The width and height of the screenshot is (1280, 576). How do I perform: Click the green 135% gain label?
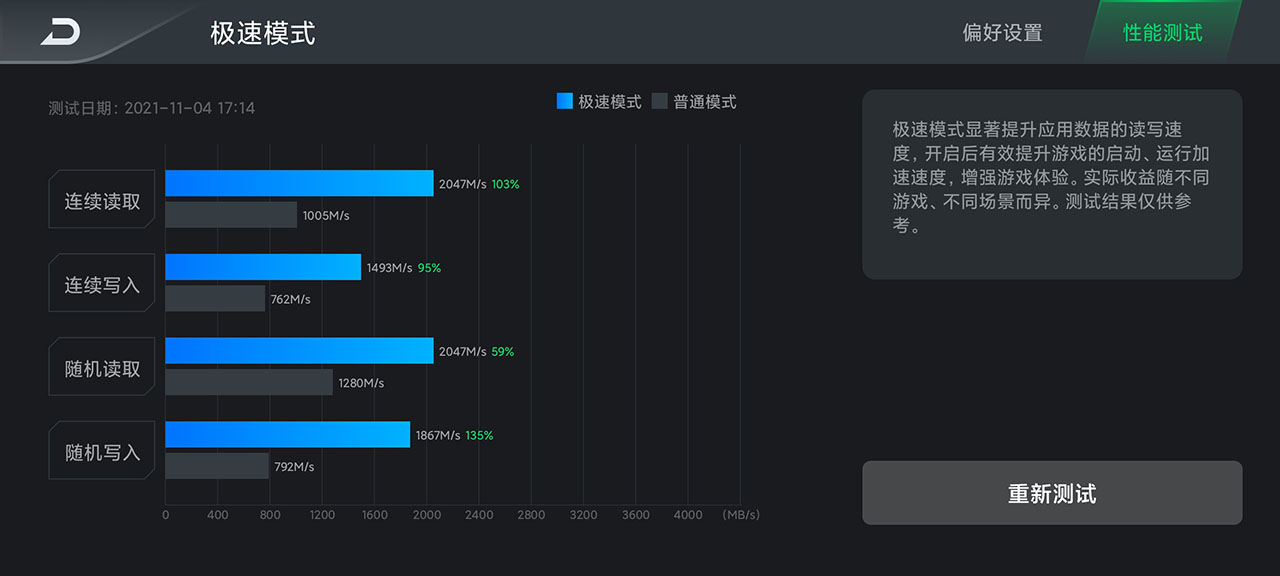(479, 435)
